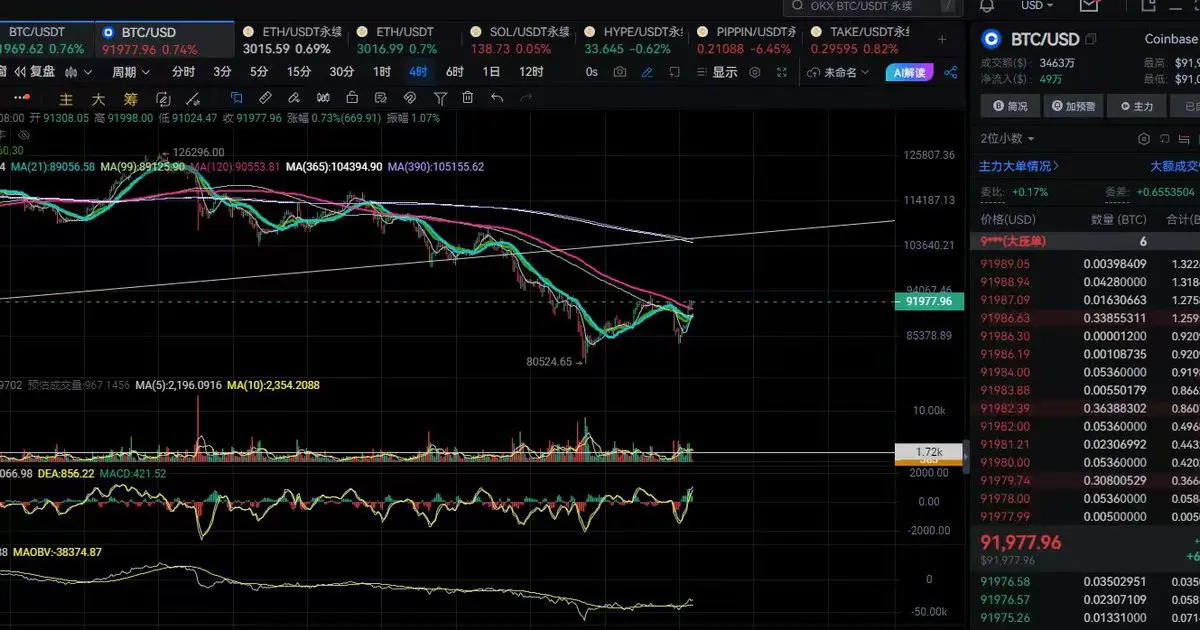The height and width of the screenshot is (630, 1200).
Task: Open the PIPPIN/USDT tab
Action: click(x=746, y=40)
